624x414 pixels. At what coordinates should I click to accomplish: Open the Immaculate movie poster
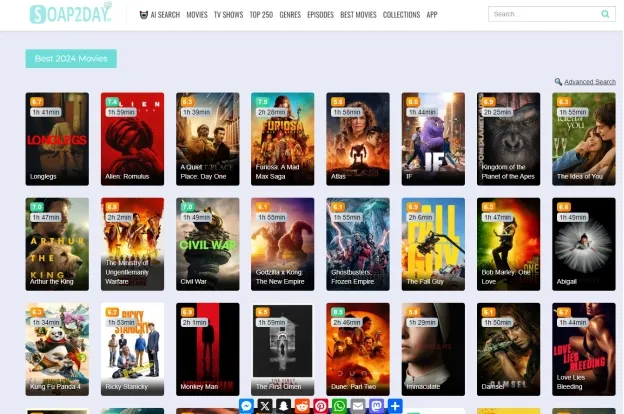(433, 349)
